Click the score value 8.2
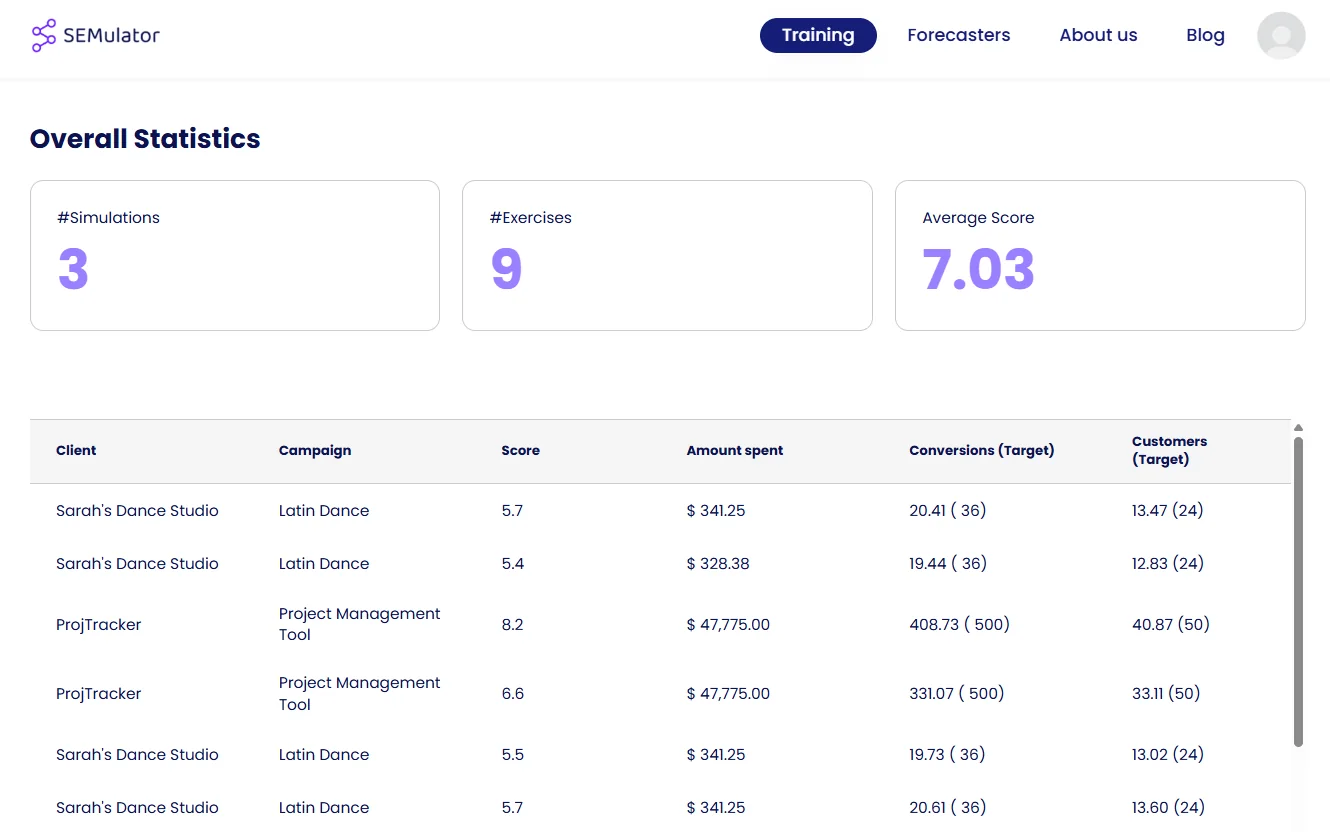Viewport: 1330px width, 832px height. click(x=512, y=625)
